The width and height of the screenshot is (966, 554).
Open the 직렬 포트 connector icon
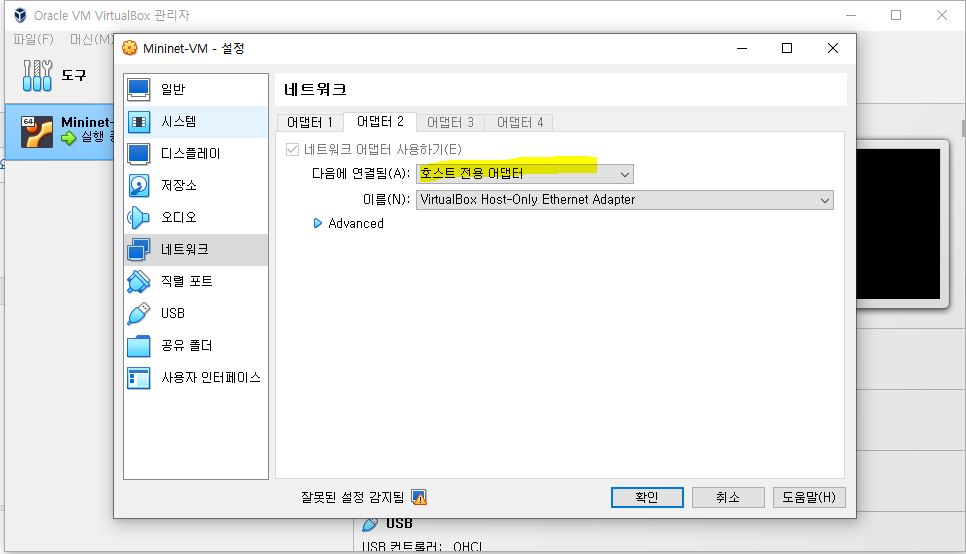[x=139, y=282]
